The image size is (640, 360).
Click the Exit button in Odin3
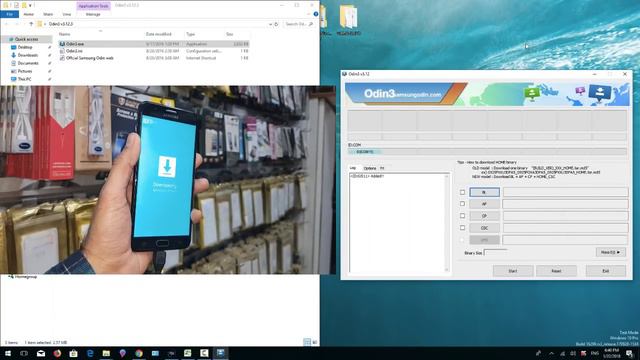[x=606, y=271]
